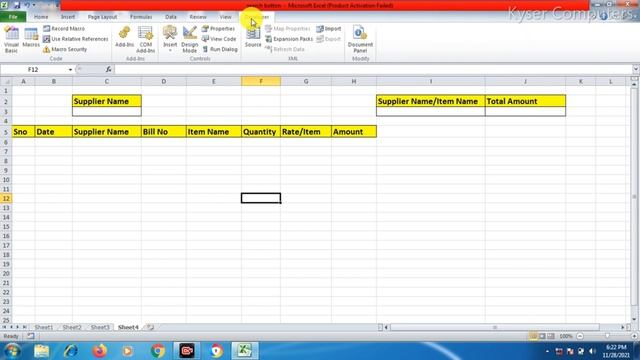Select the Item Name header cell

213,132
